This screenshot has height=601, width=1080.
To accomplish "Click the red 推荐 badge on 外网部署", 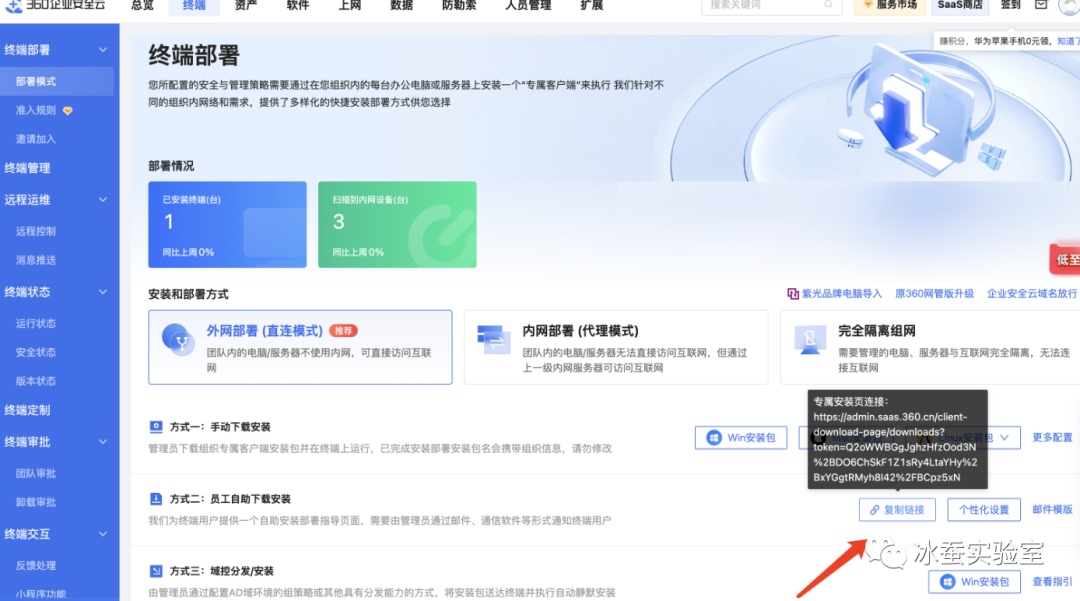I will [343, 330].
